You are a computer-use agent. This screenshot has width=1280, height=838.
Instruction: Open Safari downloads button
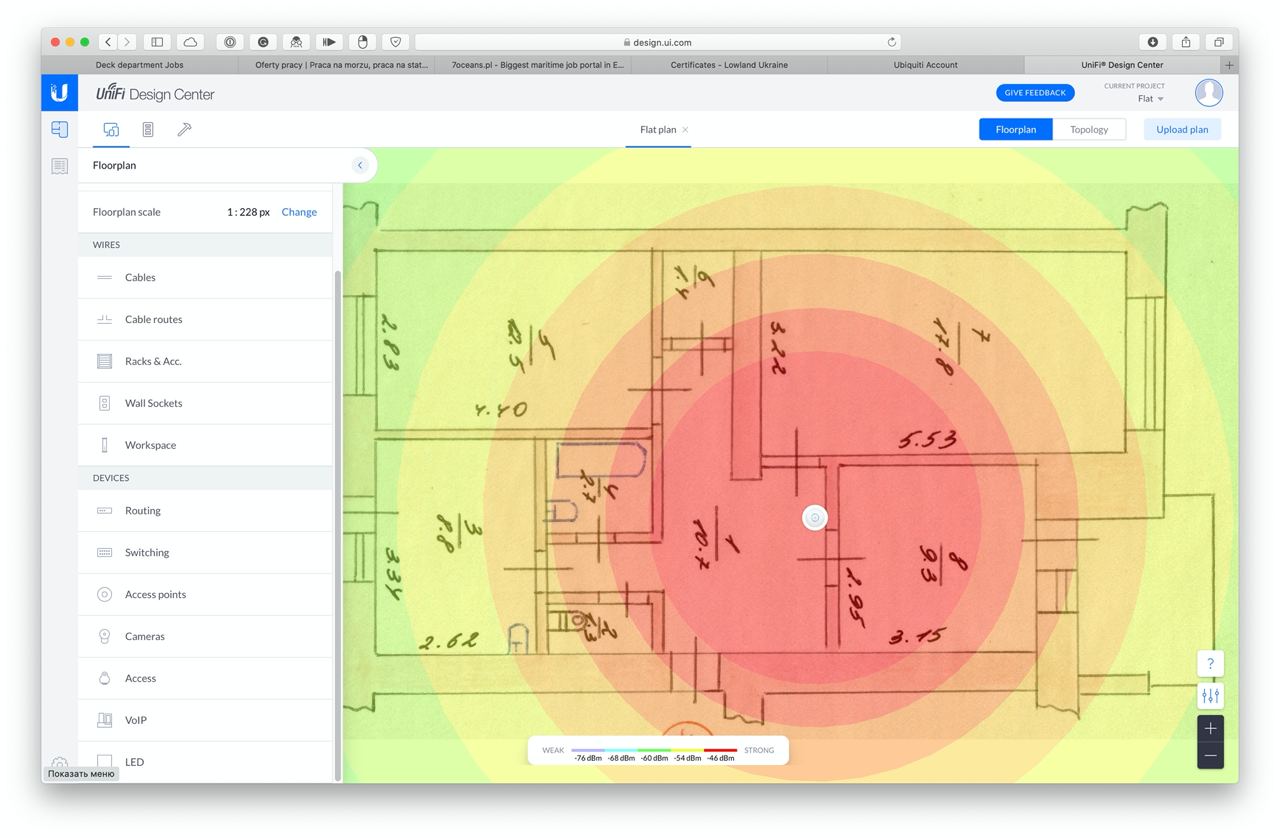click(x=1153, y=42)
